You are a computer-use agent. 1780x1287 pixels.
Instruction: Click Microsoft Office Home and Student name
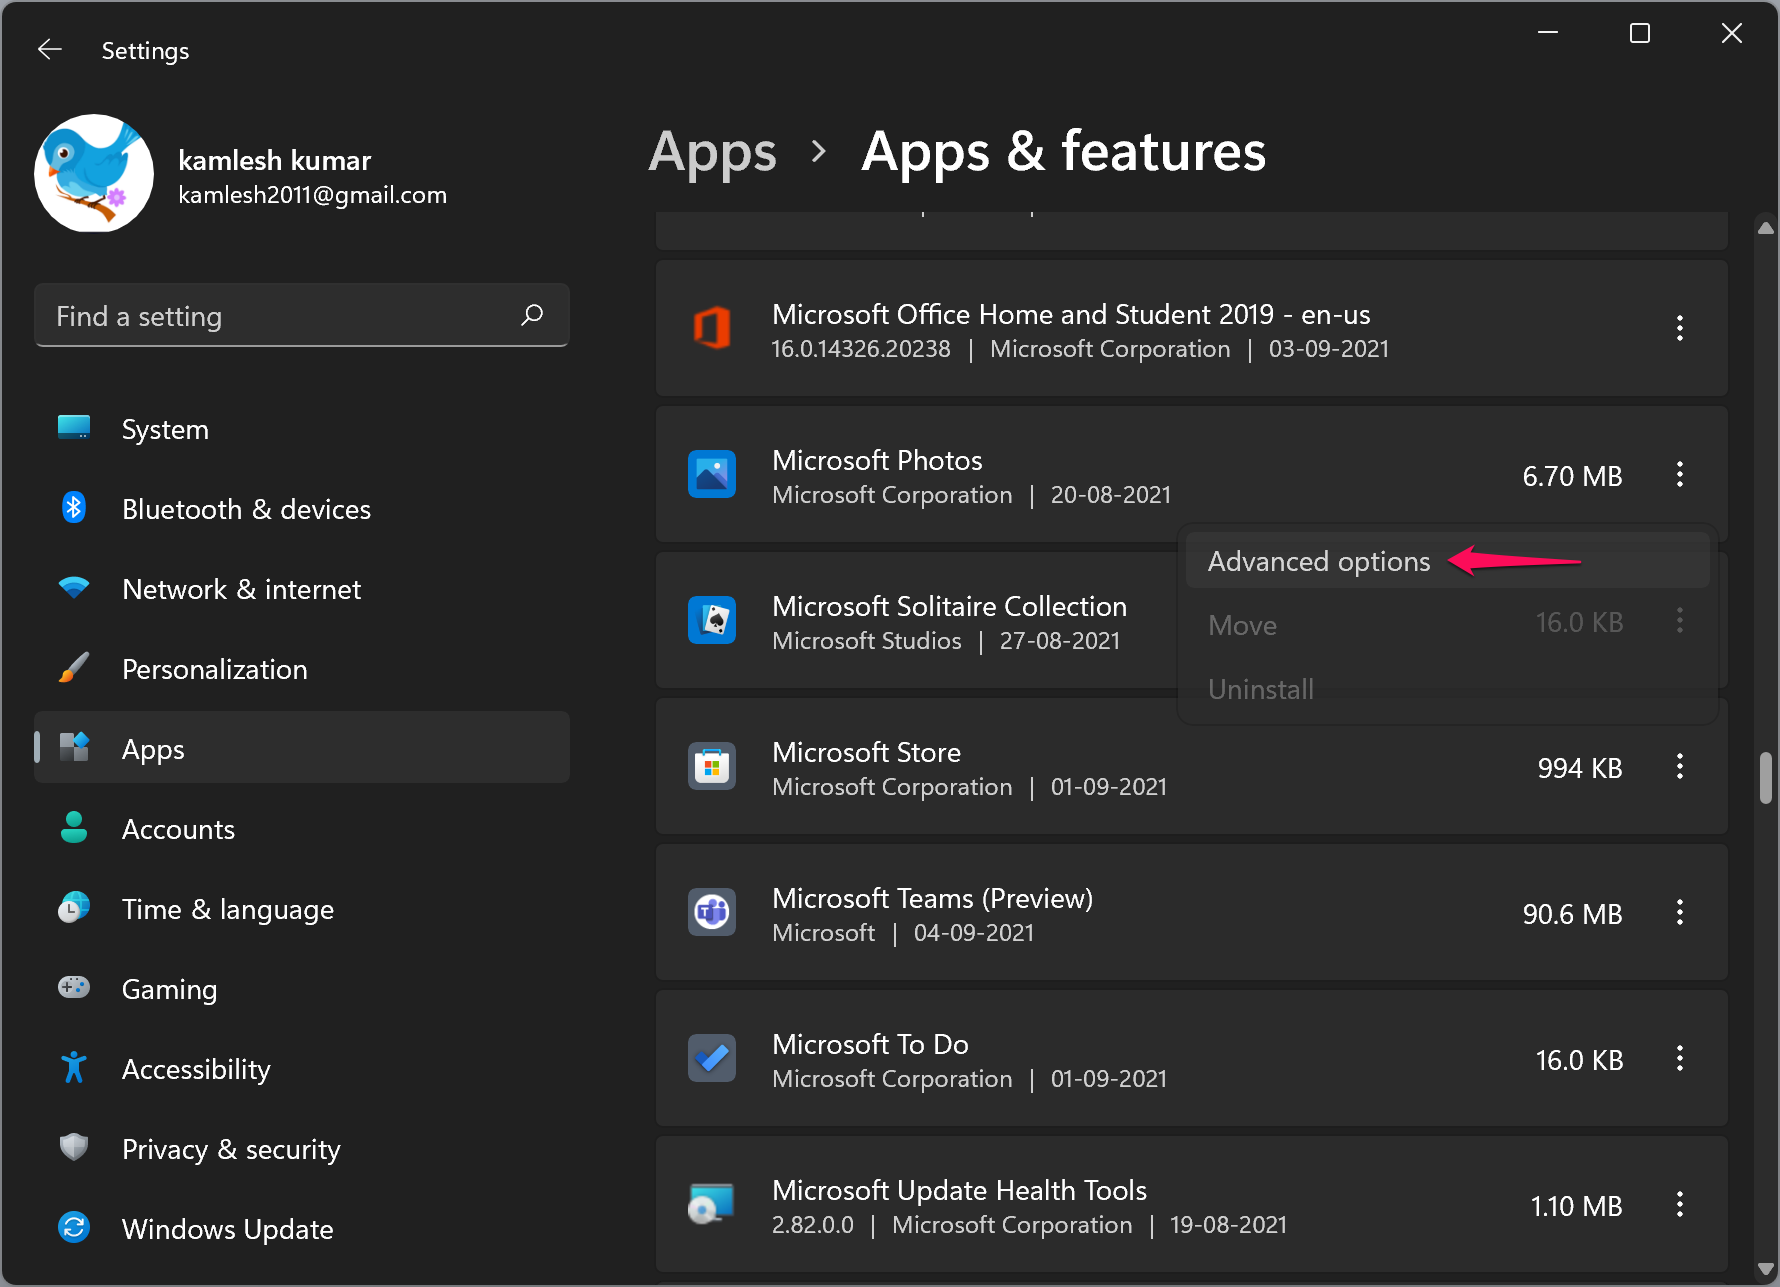click(x=1071, y=314)
